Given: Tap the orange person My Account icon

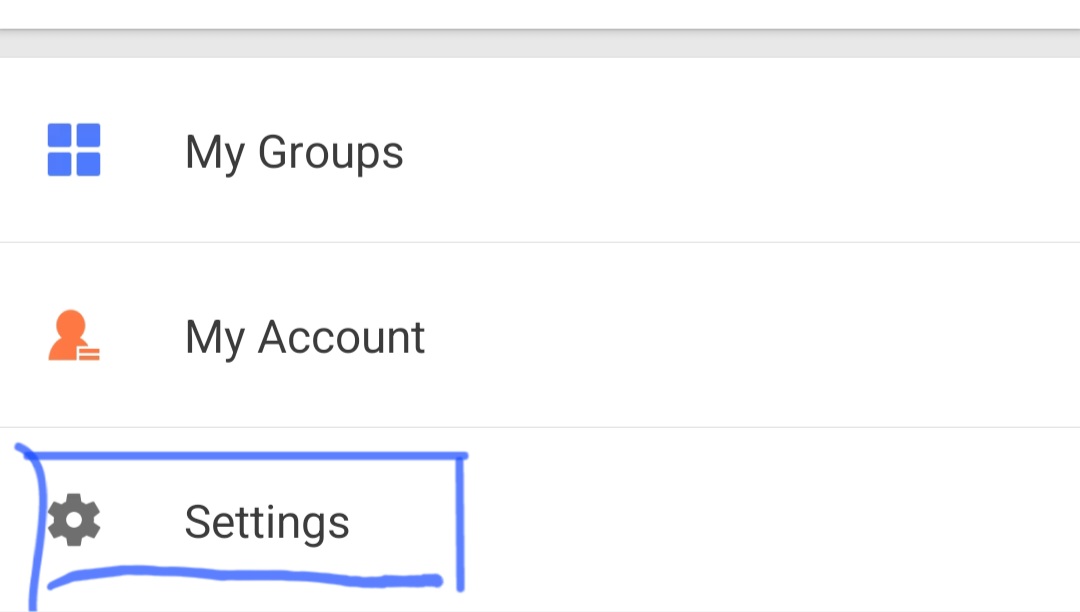Looking at the screenshot, I should 72,337.
